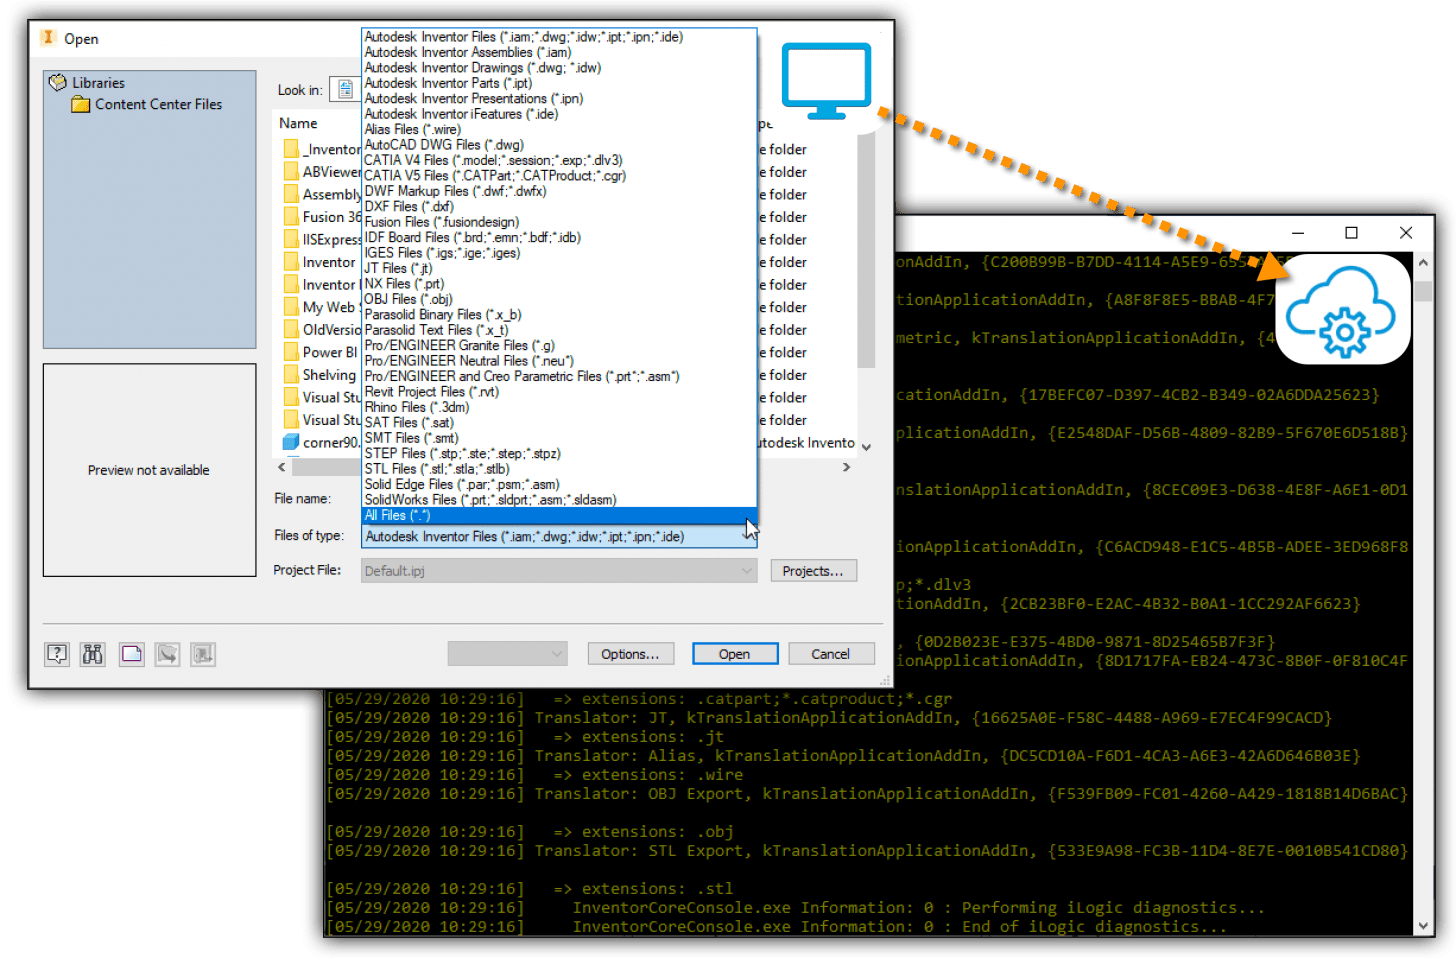
Task: Click the Name column header
Action: click(x=298, y=123)
